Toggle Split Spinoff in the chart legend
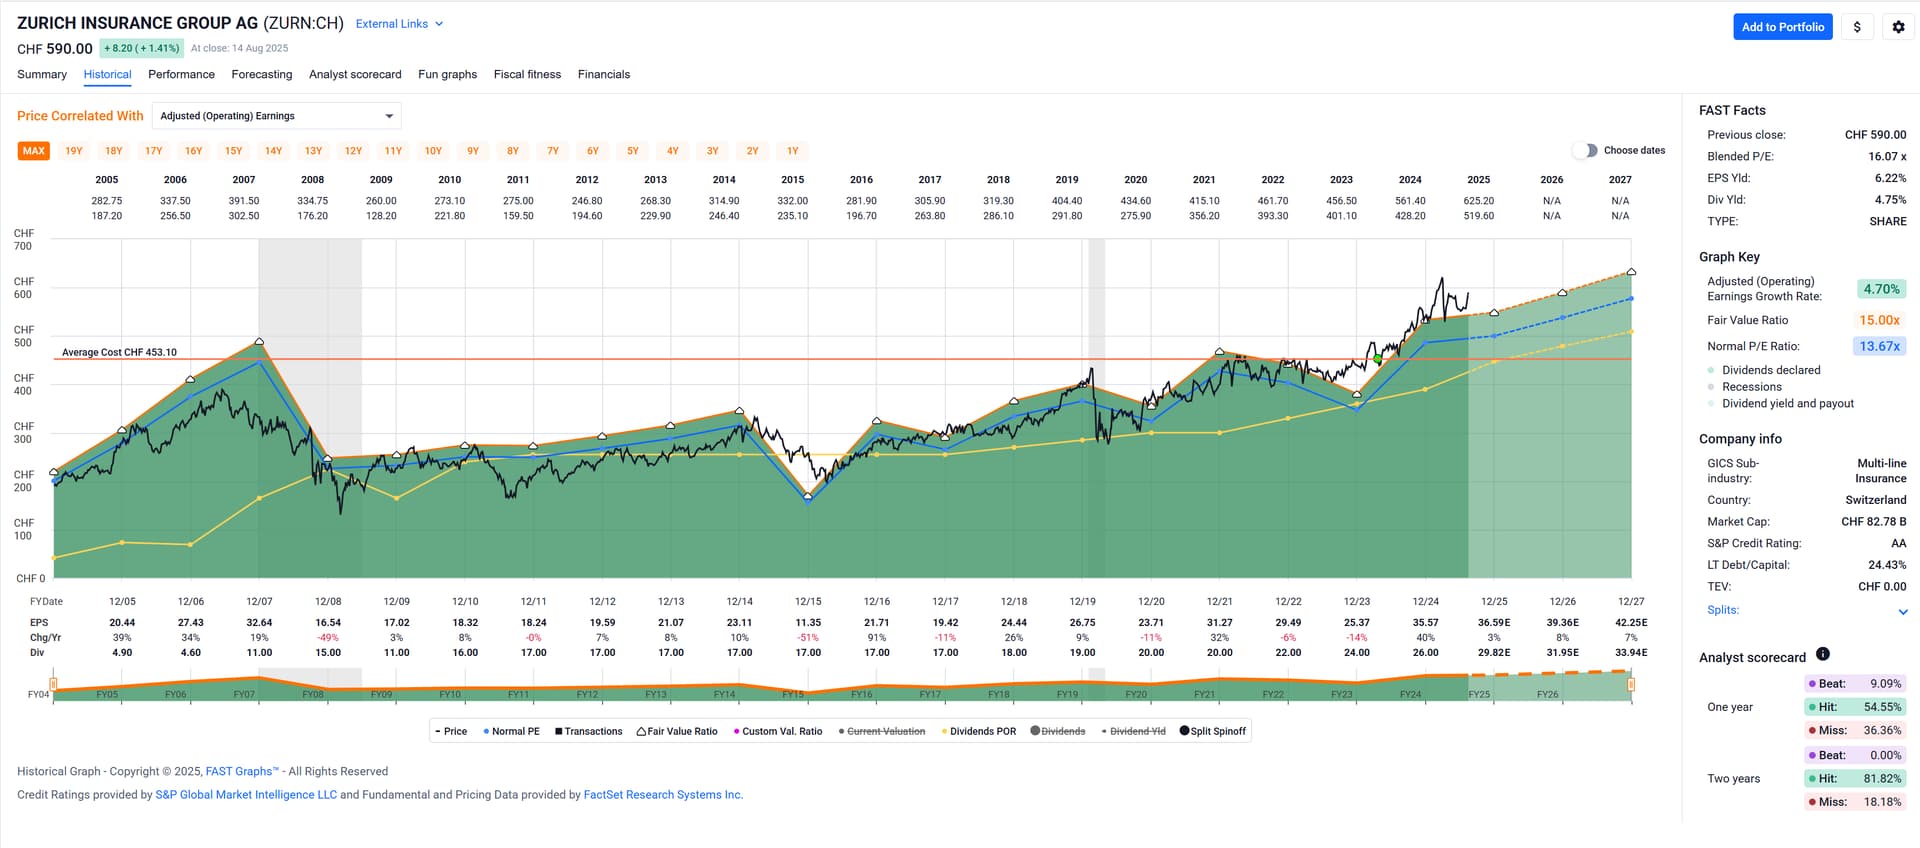 [1212, 731]
